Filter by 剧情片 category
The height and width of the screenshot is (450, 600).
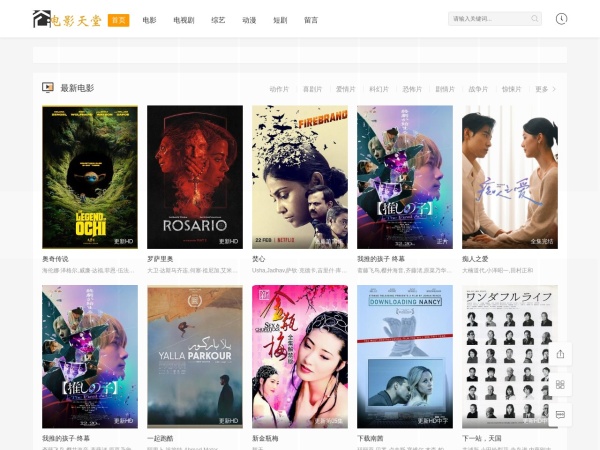(445, 89)
